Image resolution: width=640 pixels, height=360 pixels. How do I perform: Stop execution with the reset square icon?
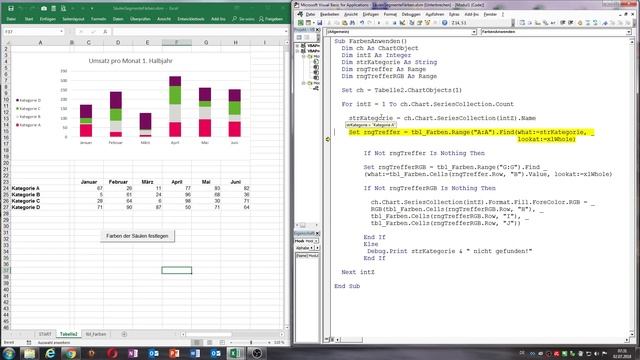pos(394,23)
